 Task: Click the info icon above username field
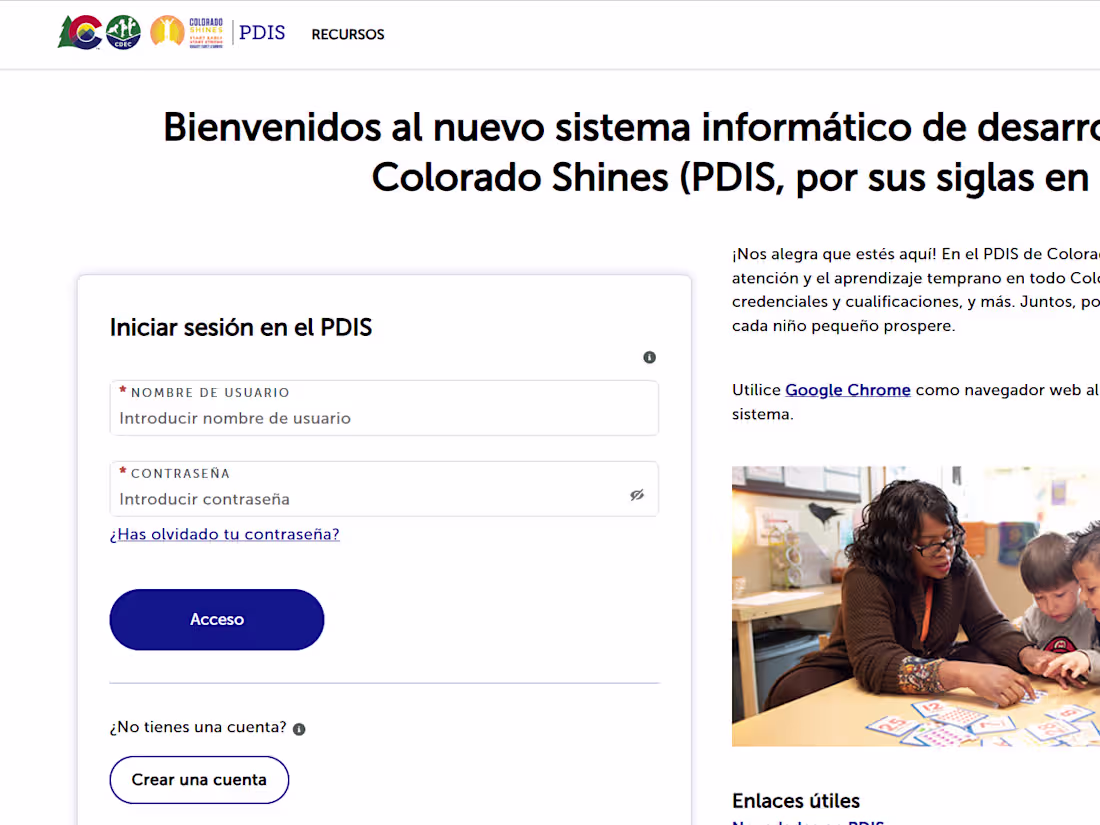pos(650,357)
